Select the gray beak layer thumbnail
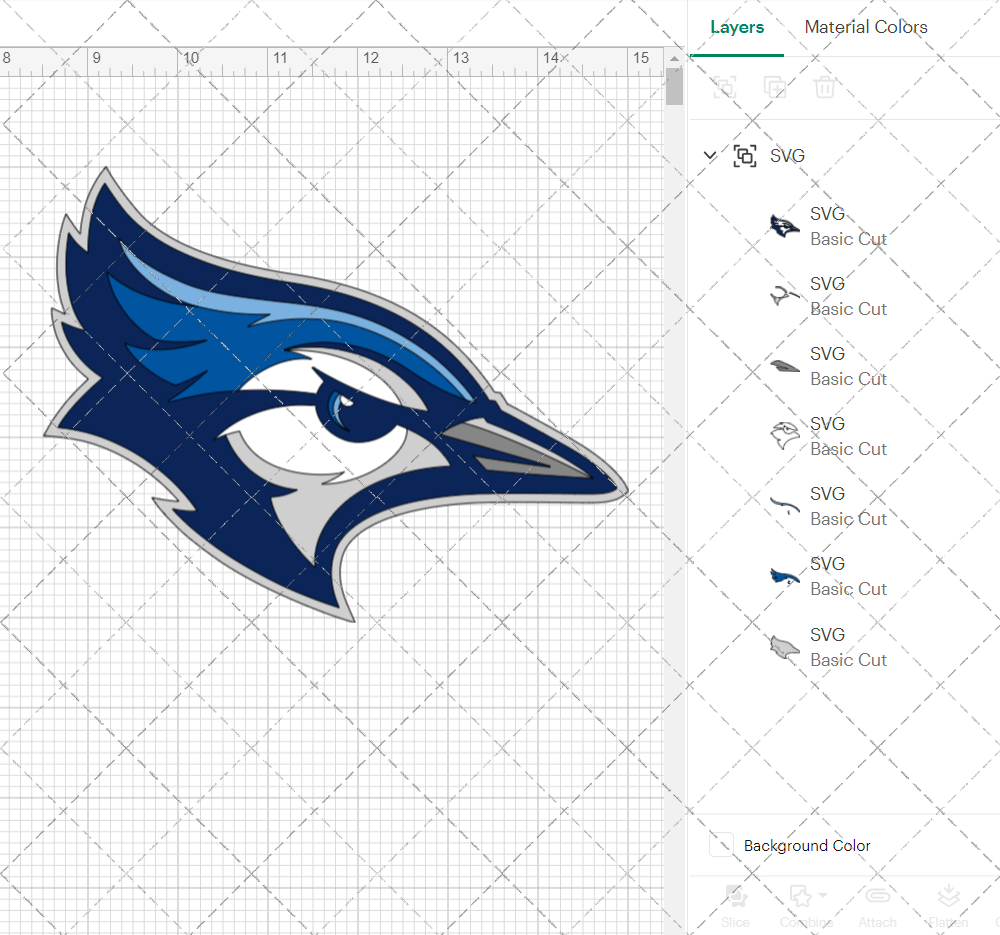The image size is (1000, 935). tap(784, 366)
